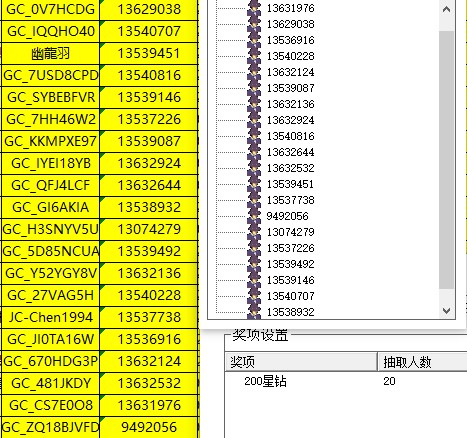Click spreadsheet cell GC_27VAG5H
Image resolution: width=467 pixels, height=438 pixels.
50,295
